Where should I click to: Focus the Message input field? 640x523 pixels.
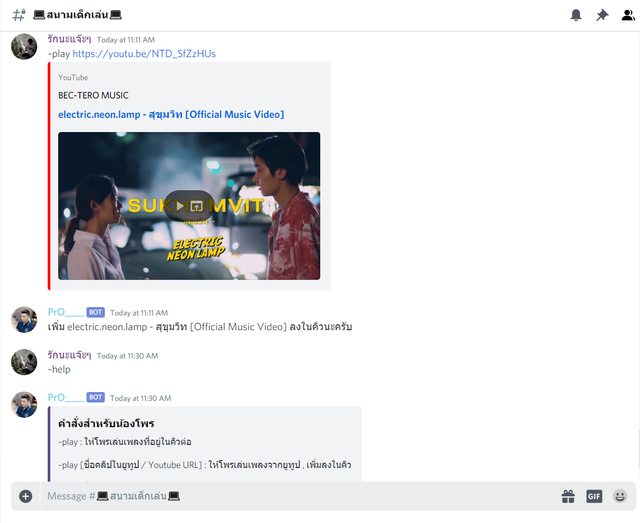(300, 496)
